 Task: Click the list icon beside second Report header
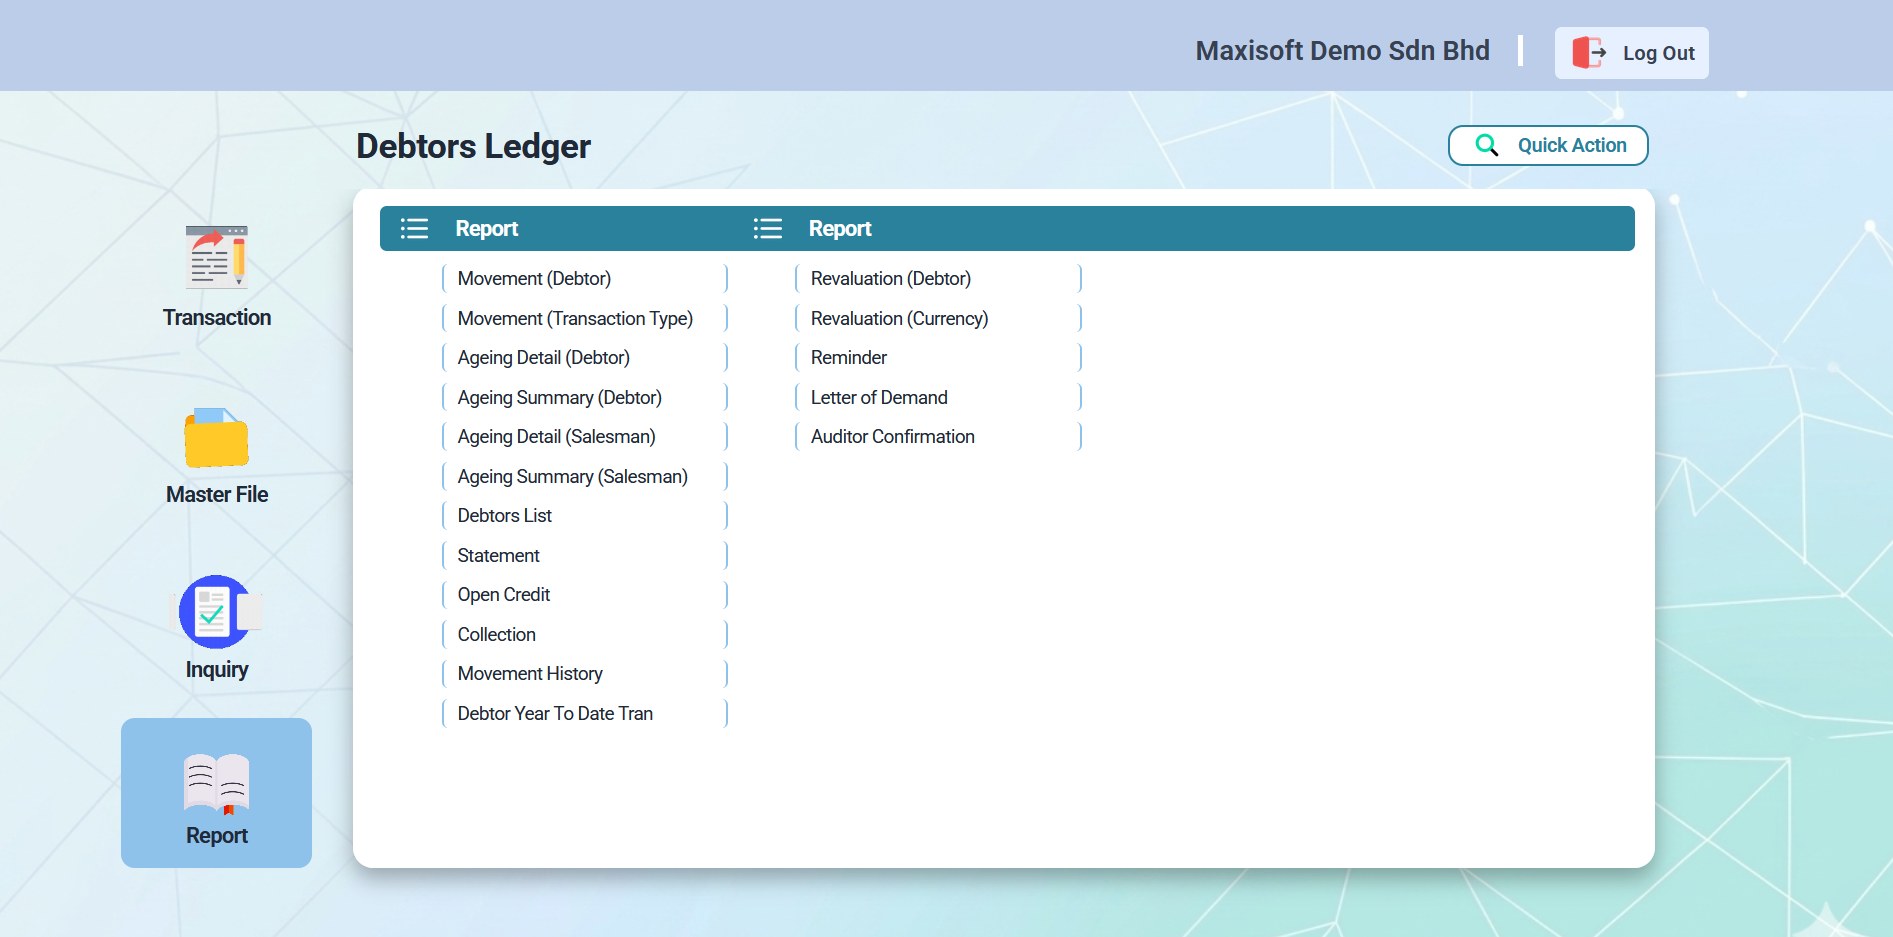[x=767, y=228]
